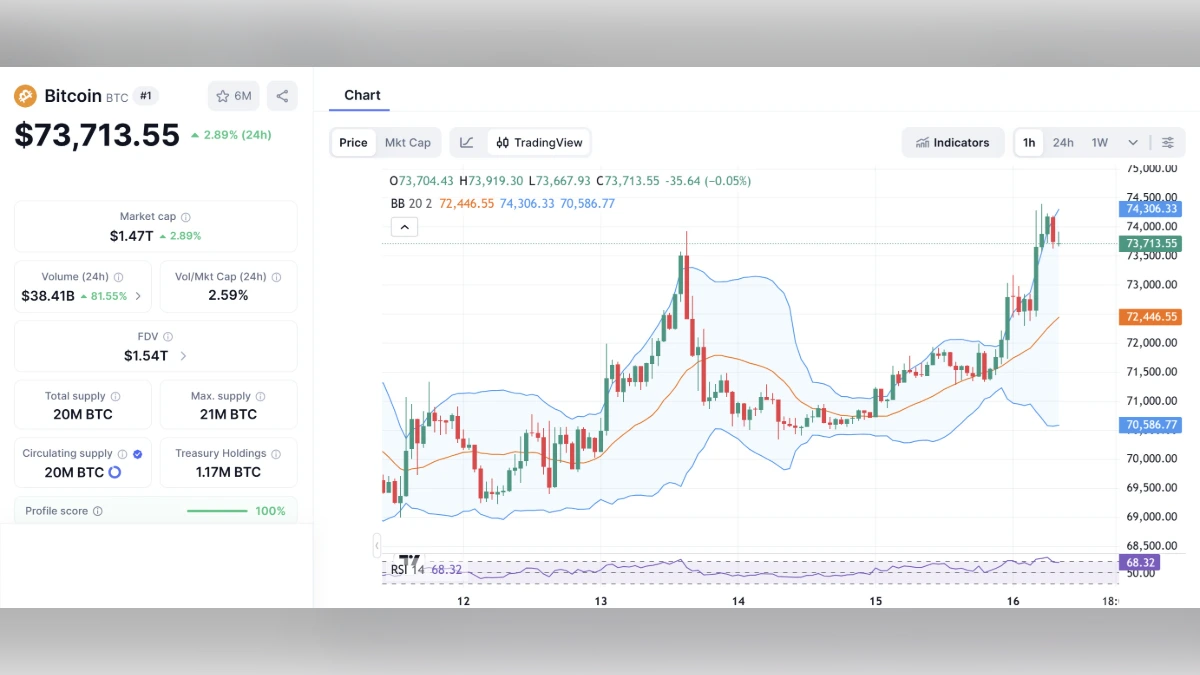Image resolution: width=1200 pixels, height=675 pixels.
Task: Click the Bitcoin coin logo icon
Action: click(x=25, y=95)
